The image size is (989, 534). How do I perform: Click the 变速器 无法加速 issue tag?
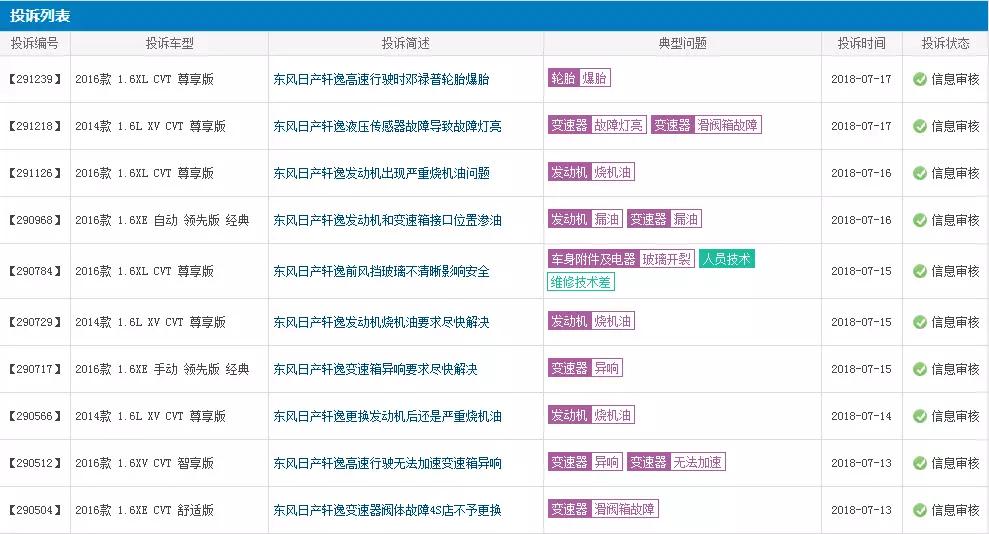click(676, 461)
